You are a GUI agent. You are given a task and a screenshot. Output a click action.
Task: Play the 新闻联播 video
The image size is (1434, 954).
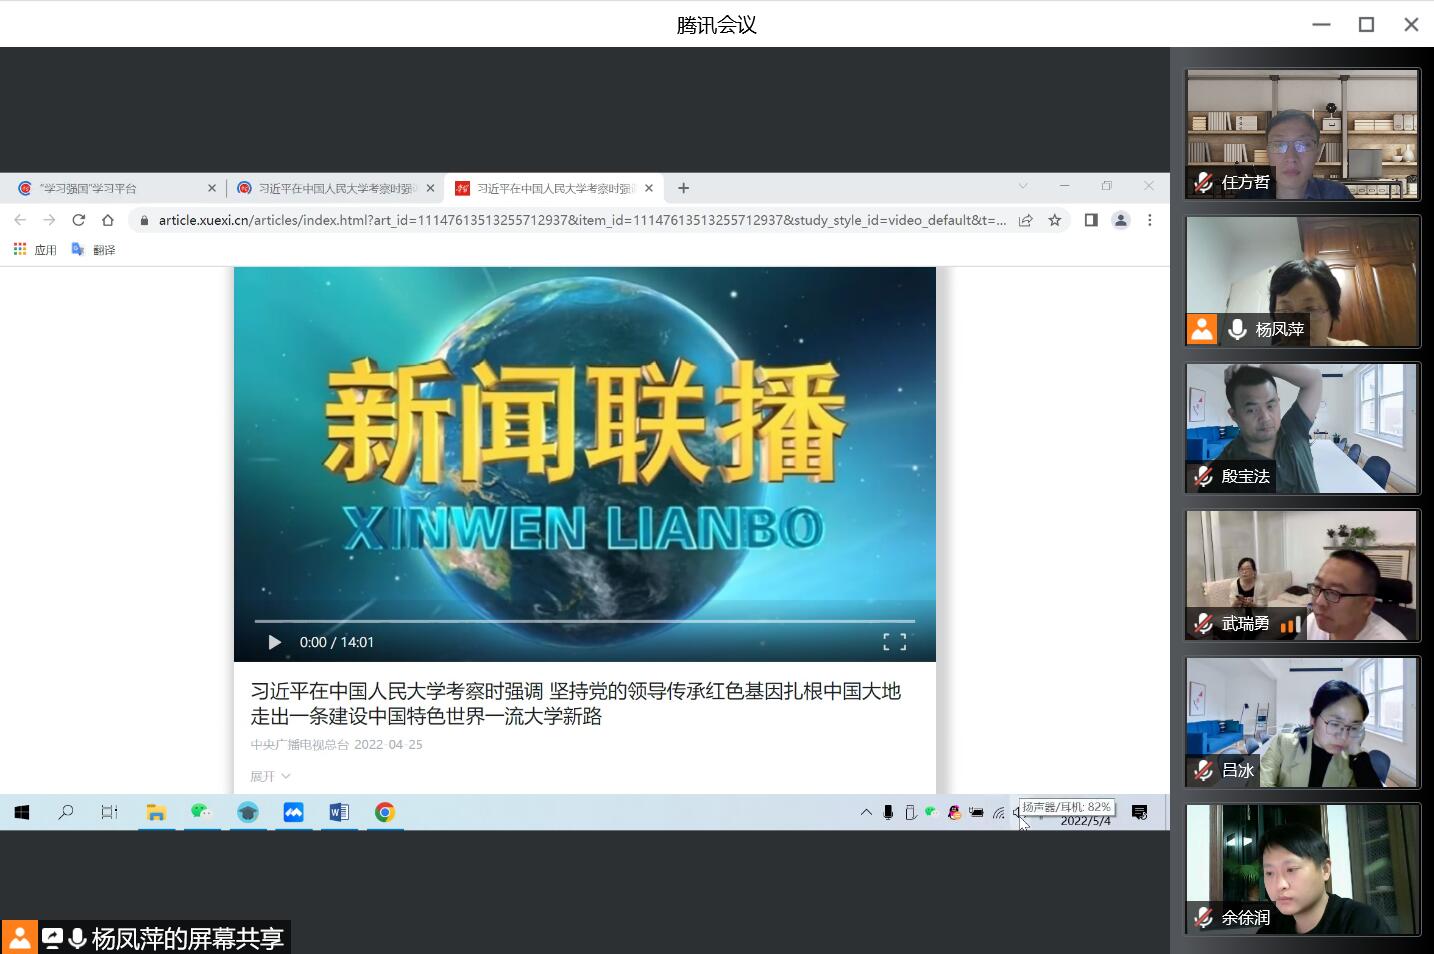pos(274,642)
